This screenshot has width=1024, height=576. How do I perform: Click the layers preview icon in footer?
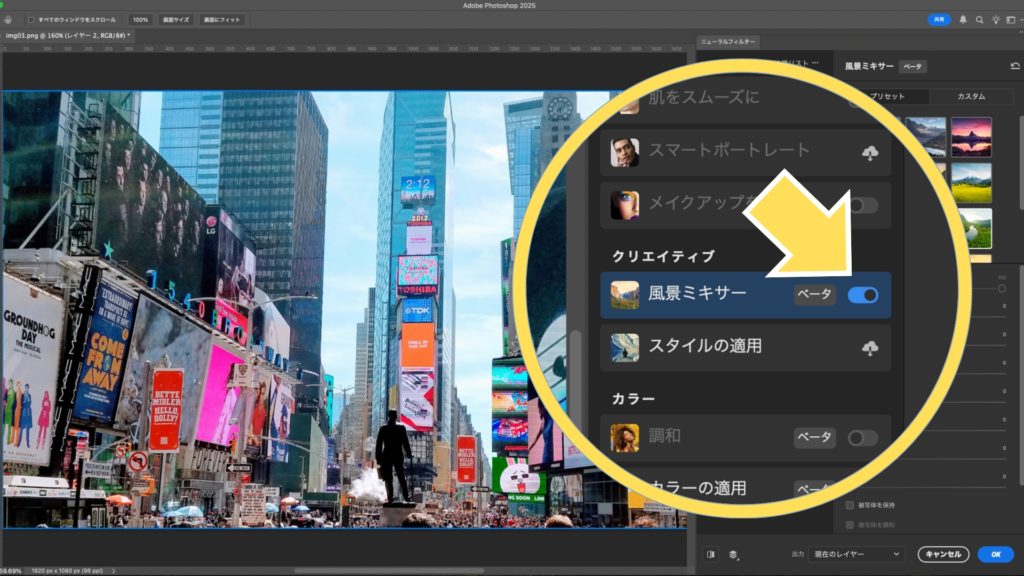(733, 554)
